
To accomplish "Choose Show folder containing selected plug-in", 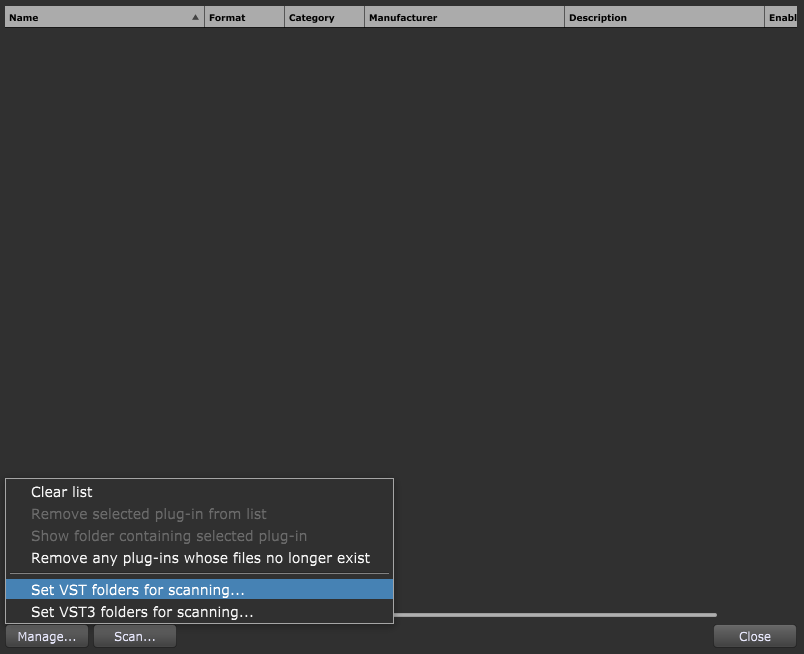I will [199, 536].
